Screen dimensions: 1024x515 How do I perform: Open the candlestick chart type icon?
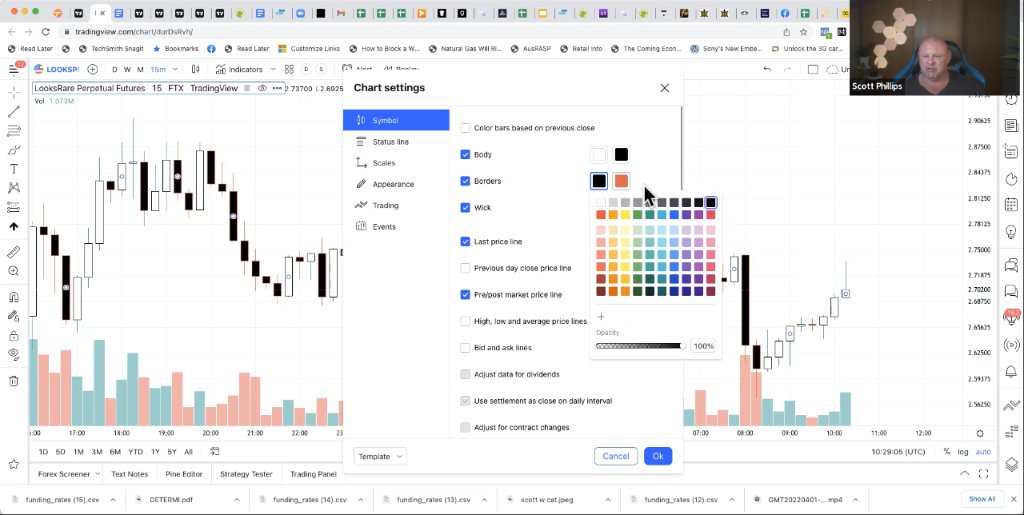[195, 69]
